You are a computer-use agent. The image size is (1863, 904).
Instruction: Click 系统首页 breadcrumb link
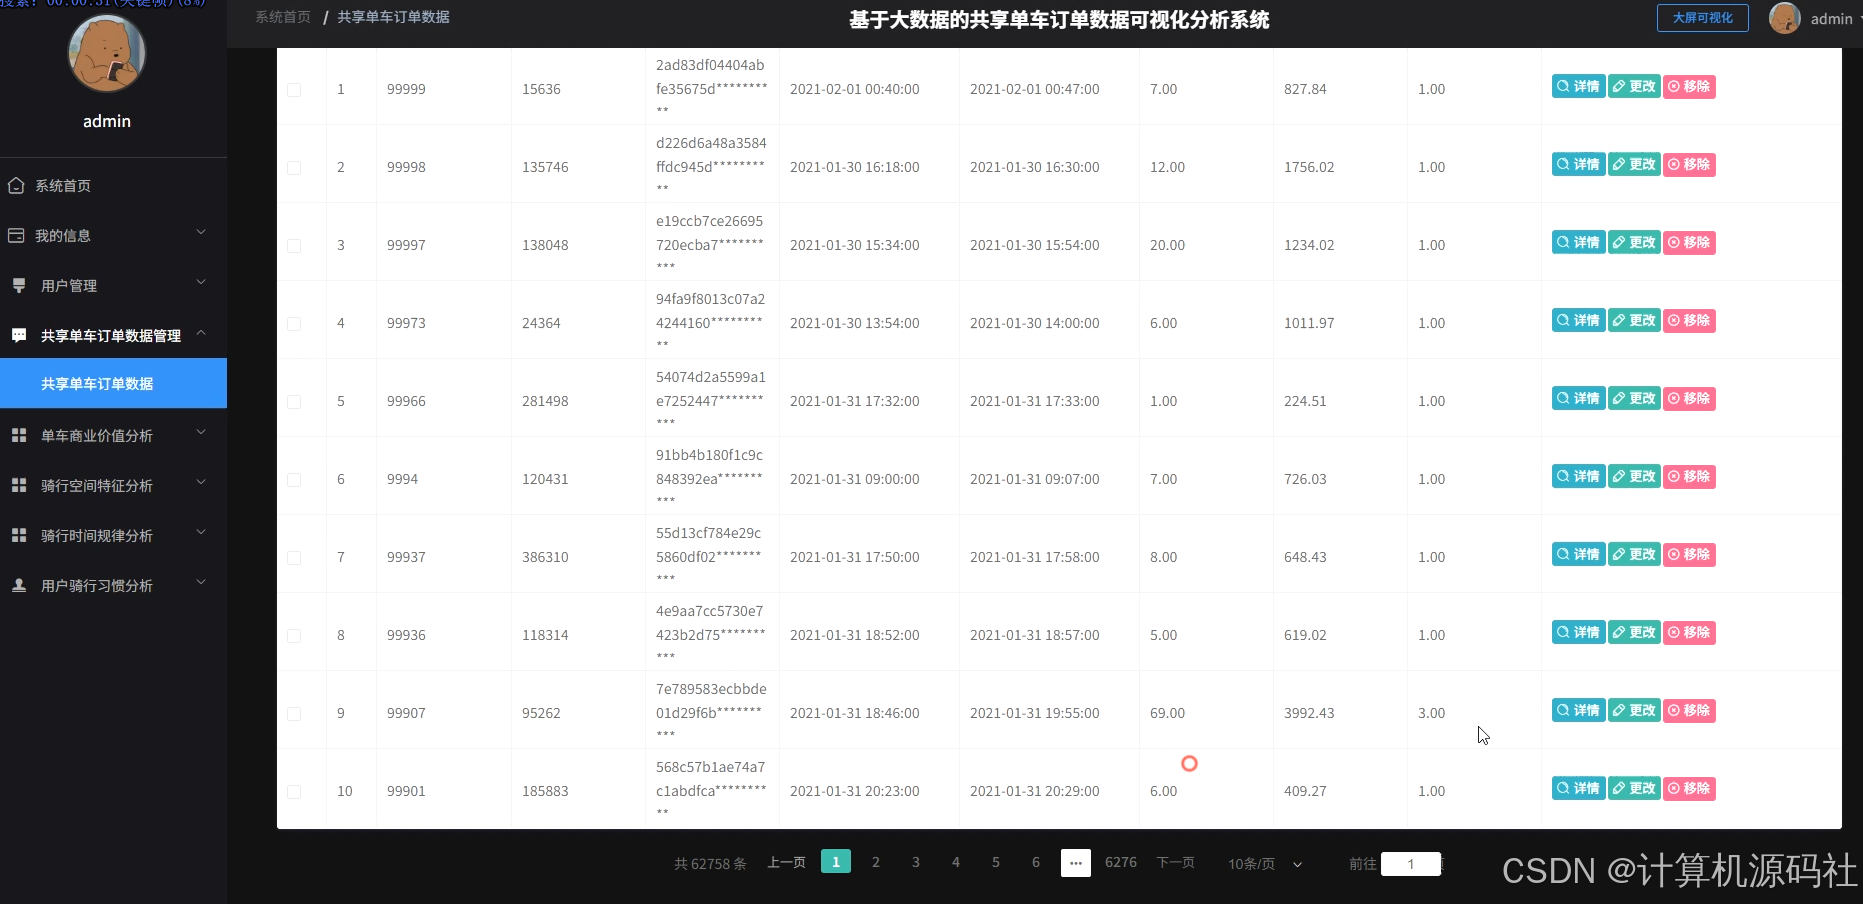point(283,17)
